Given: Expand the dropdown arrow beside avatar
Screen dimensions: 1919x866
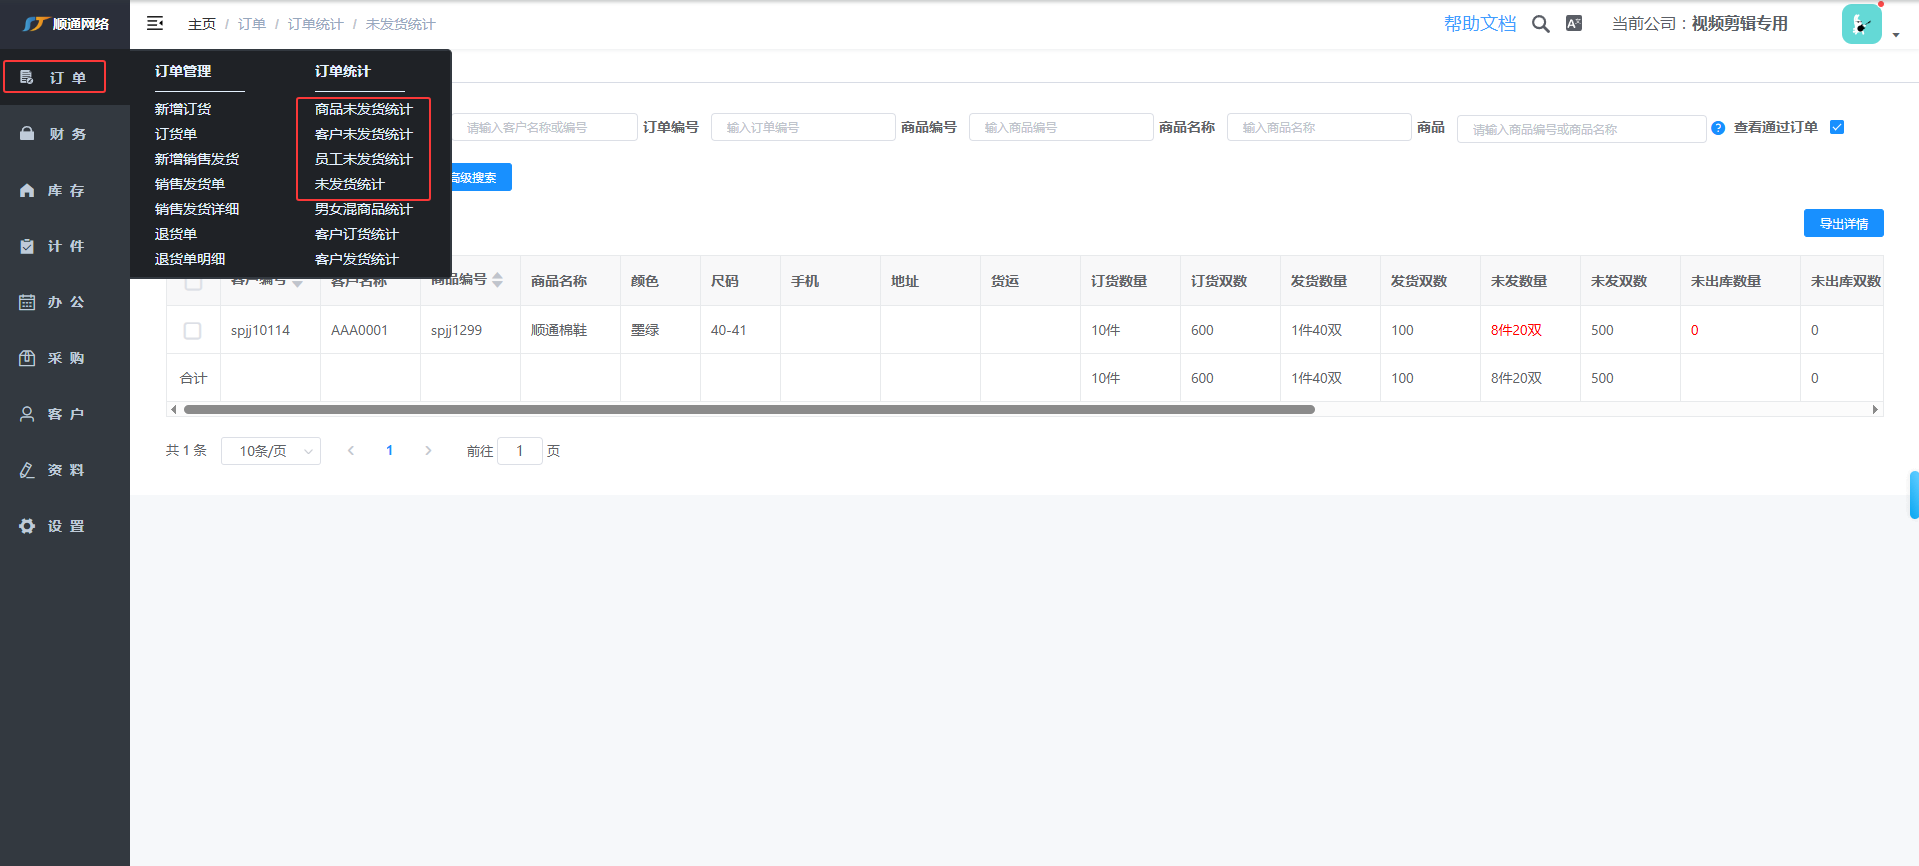Looking at the screenshot, I should click(x=1896, y=35).
